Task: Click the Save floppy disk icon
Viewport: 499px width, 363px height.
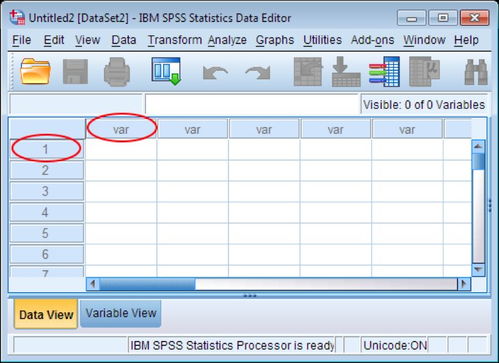Action: point(75,72)
